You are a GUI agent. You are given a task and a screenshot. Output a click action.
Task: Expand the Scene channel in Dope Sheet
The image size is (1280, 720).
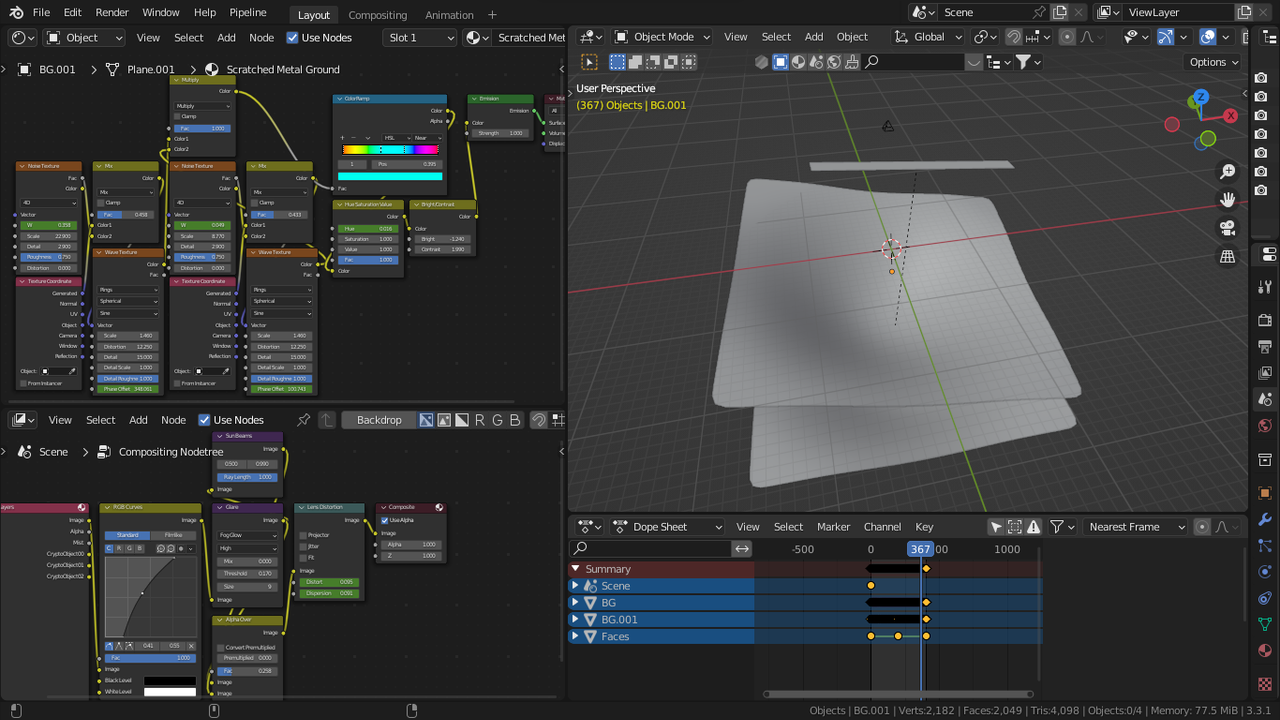(x=575, y=586)
